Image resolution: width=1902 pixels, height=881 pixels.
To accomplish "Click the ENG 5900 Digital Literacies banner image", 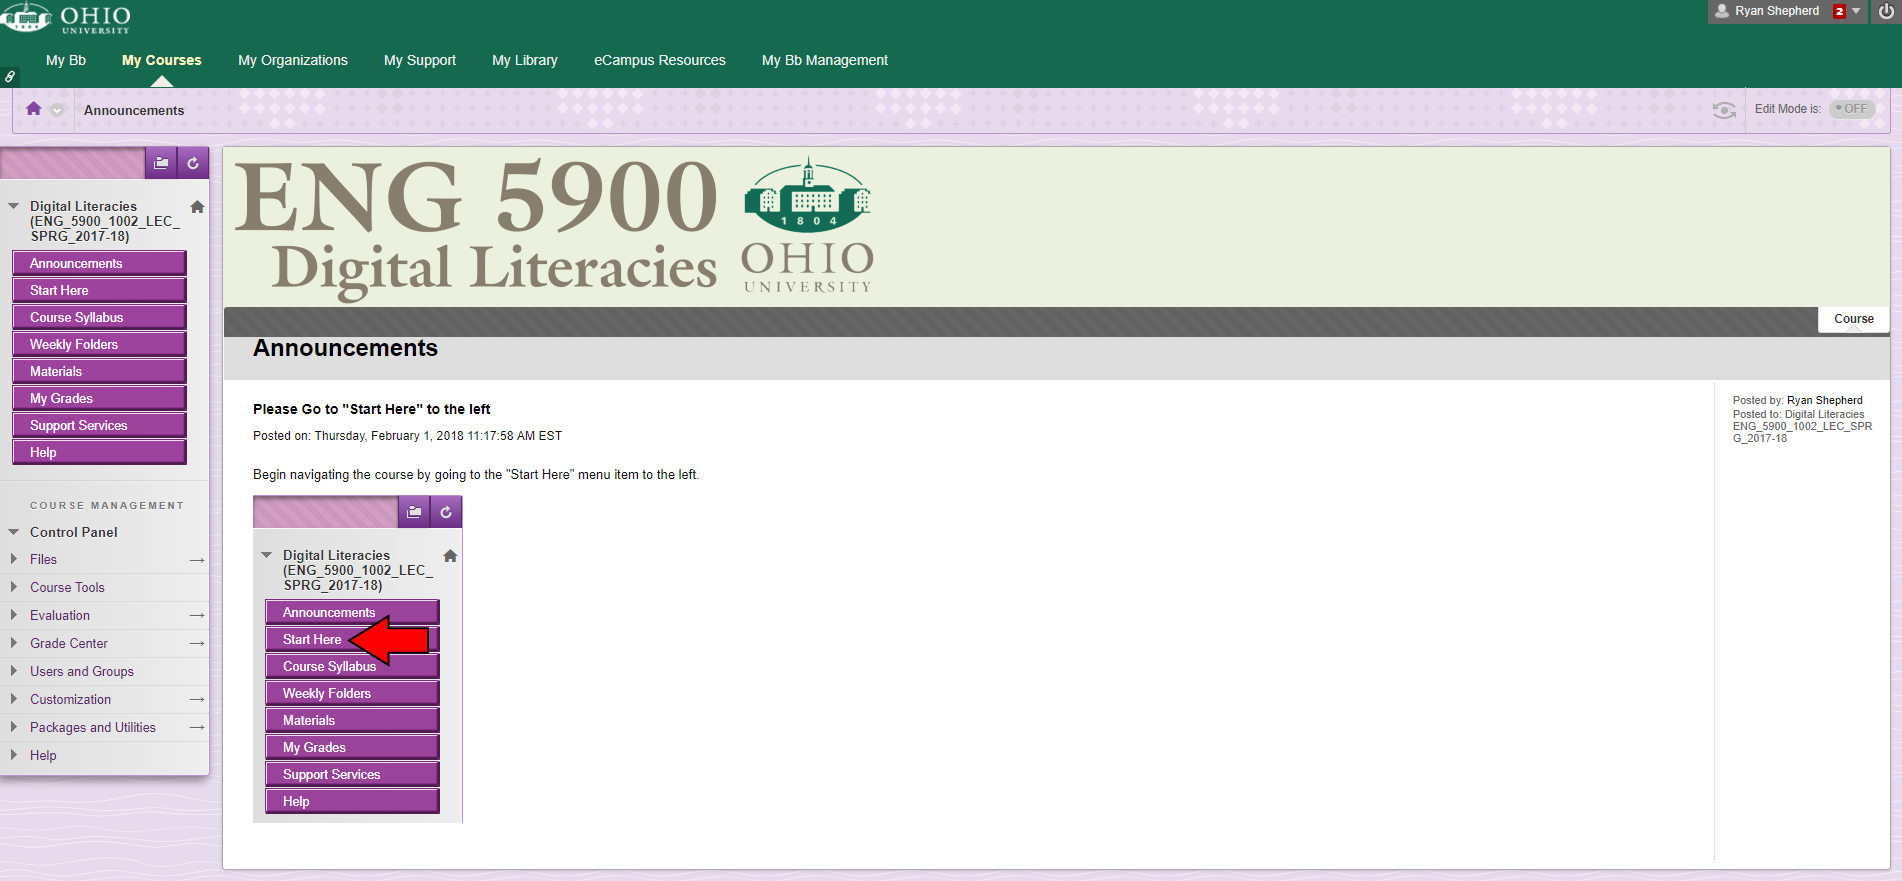I will 554,227.
